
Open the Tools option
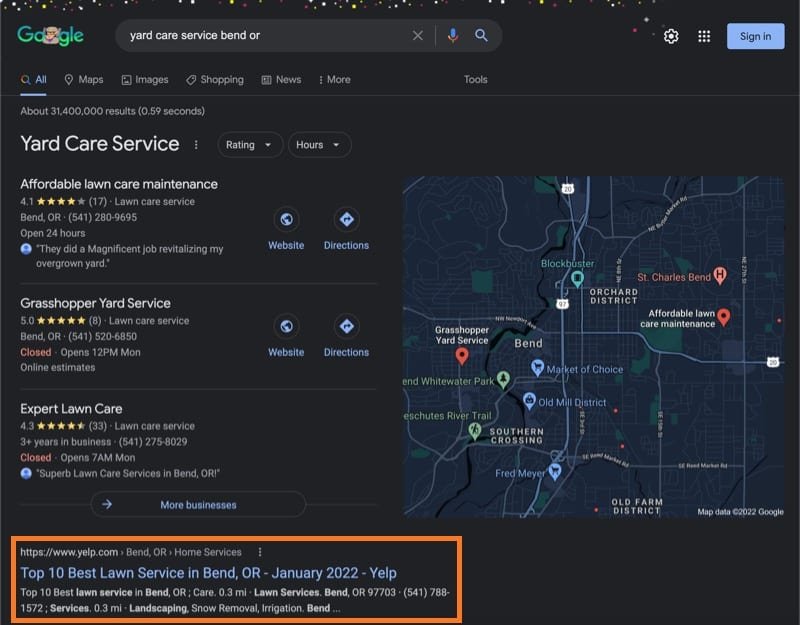[x=476, y=80]
